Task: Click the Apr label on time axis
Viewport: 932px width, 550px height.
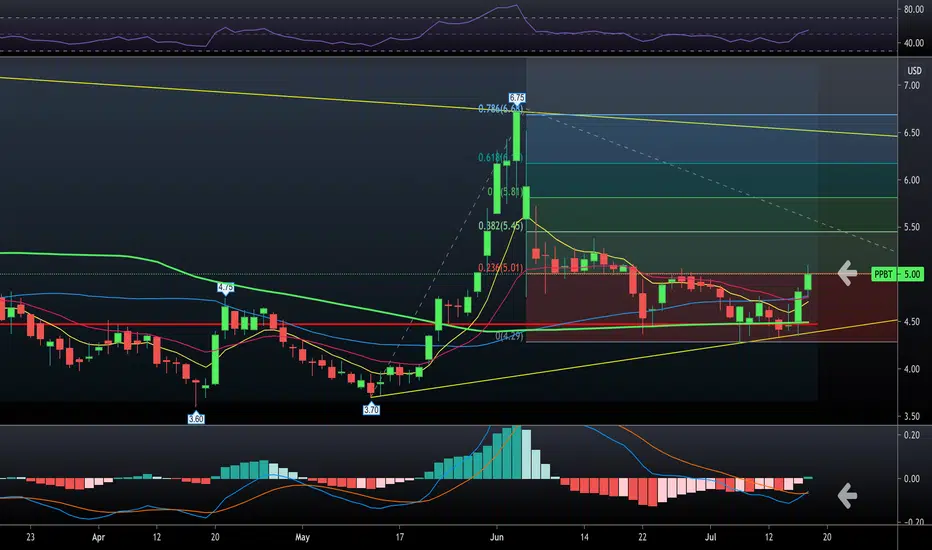Action: point(99,537)
